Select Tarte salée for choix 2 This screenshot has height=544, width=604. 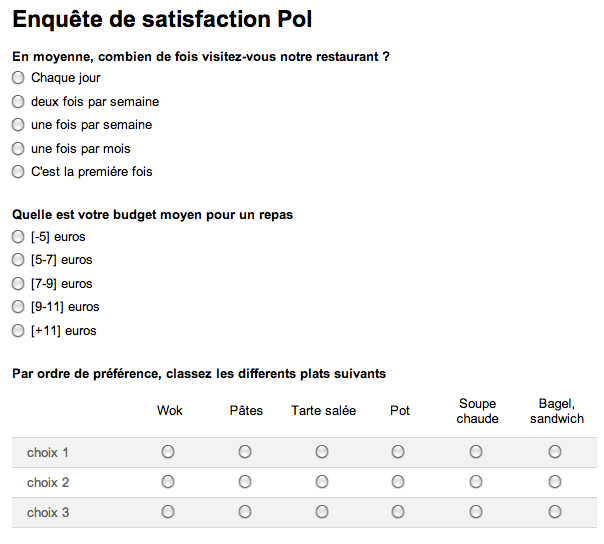pyautogui.click(x=322, y=482)
